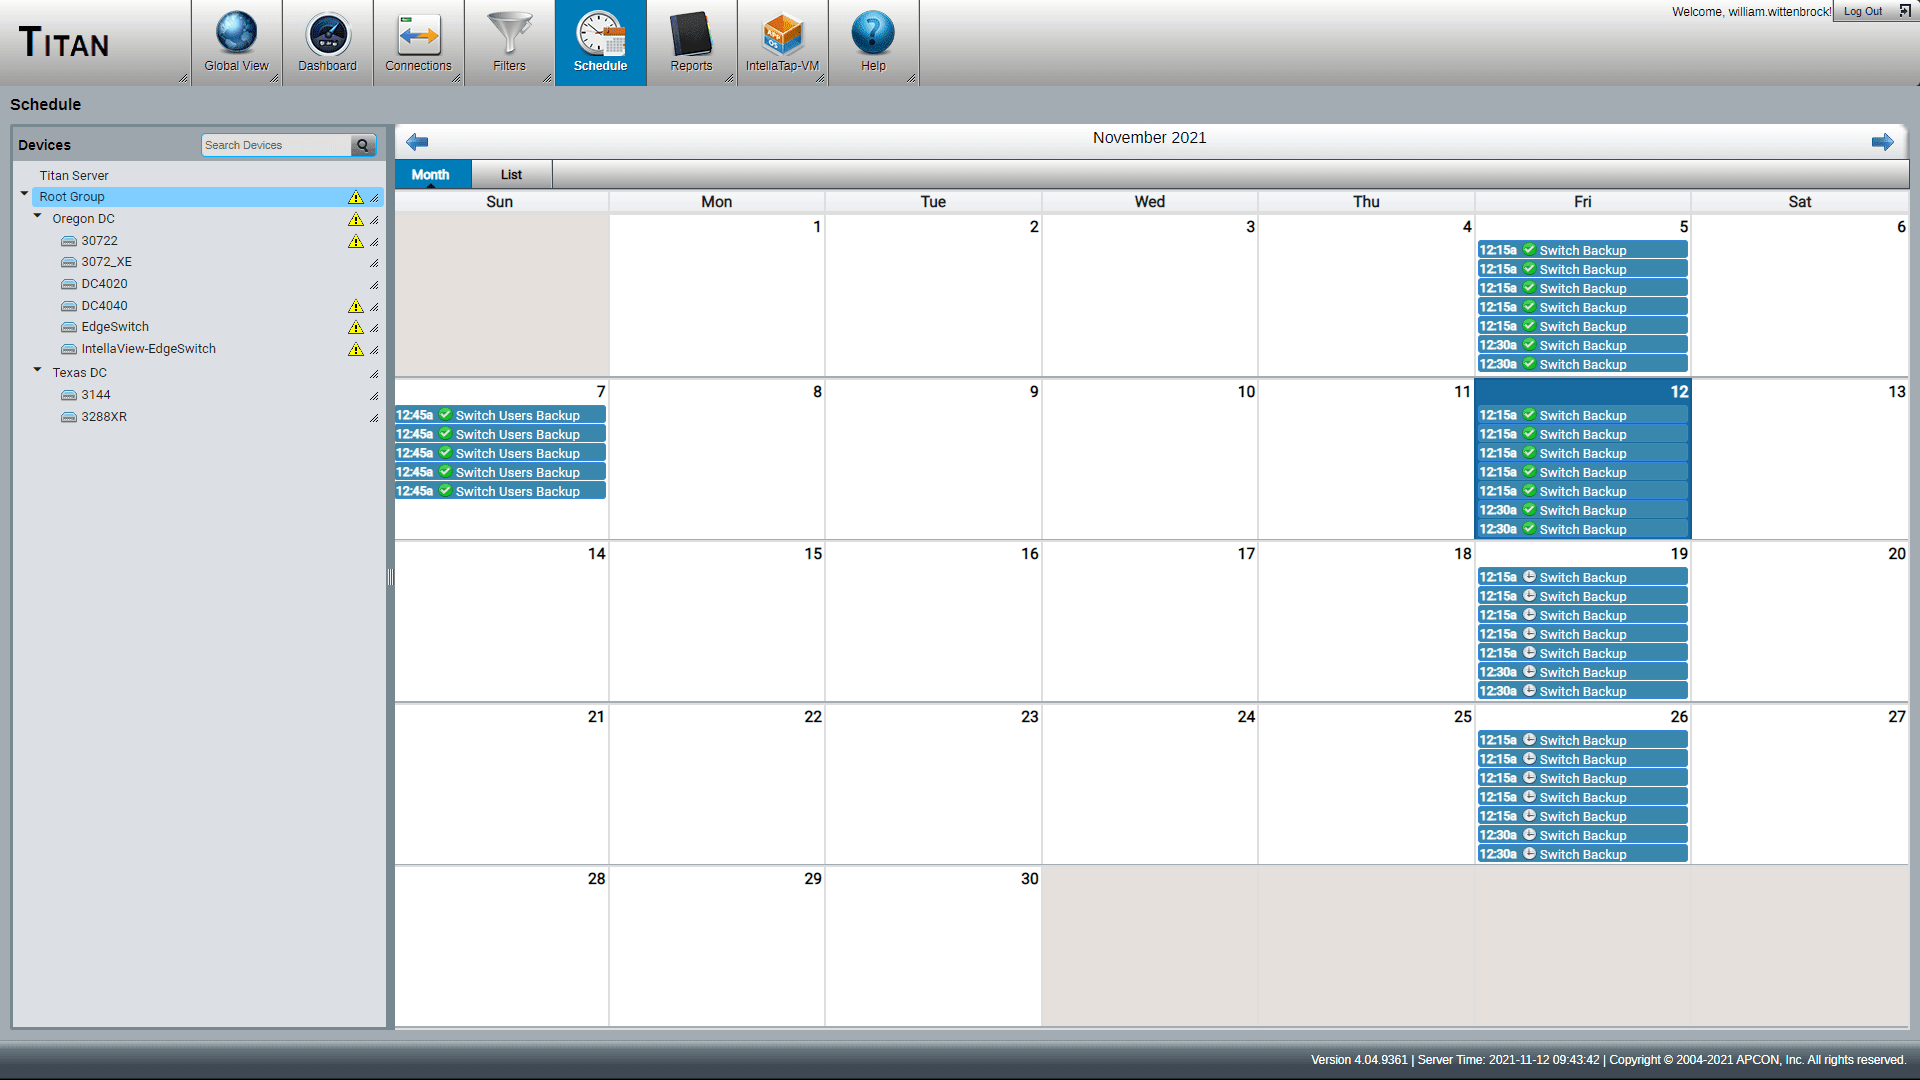Open the Connections panel
The height and width of the screenshot is (1080, 1920).
coord(417,38)
